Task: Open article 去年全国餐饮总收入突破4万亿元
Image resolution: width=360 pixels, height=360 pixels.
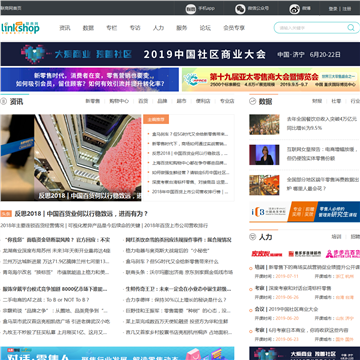Action: [x=322, y=123]
